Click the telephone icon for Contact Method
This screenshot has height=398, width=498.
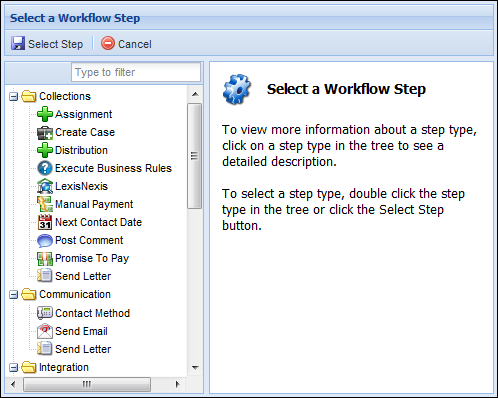click(x=45, y=313)
